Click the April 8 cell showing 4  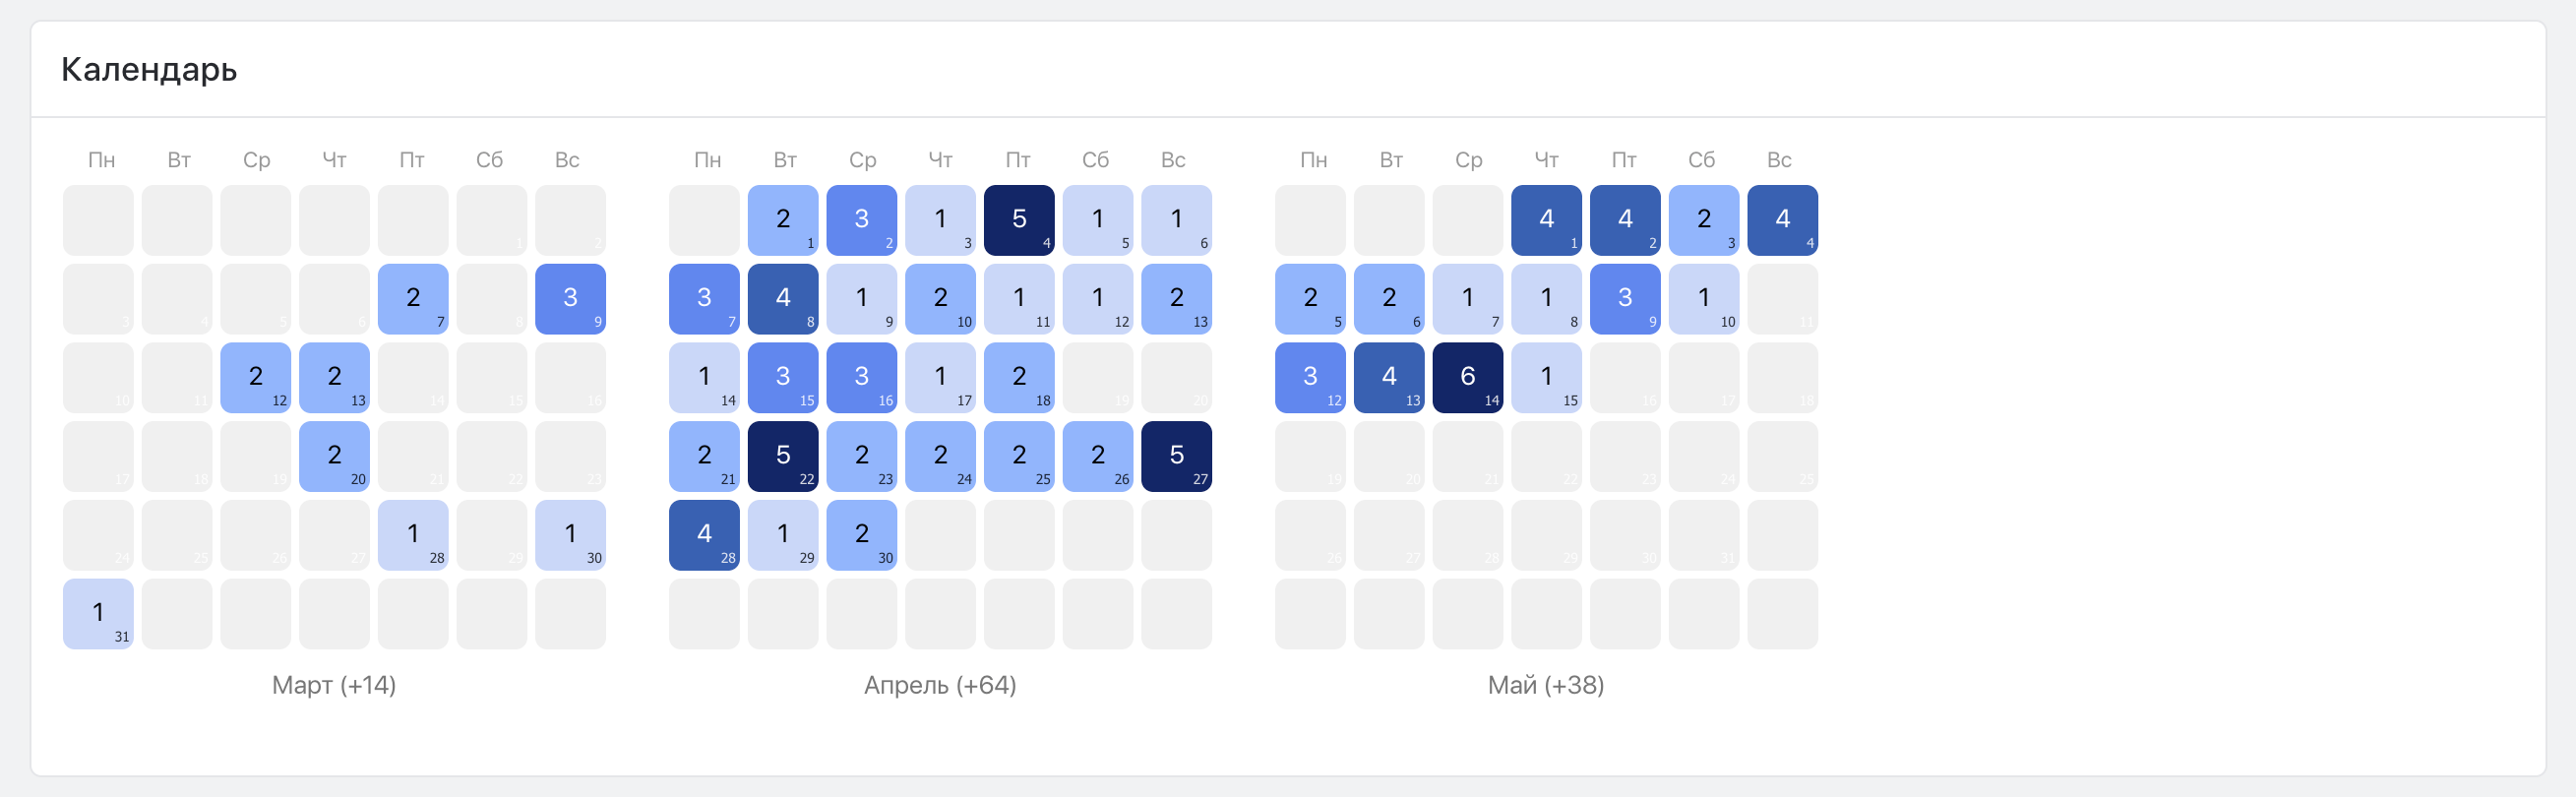[x=783, y=299]
